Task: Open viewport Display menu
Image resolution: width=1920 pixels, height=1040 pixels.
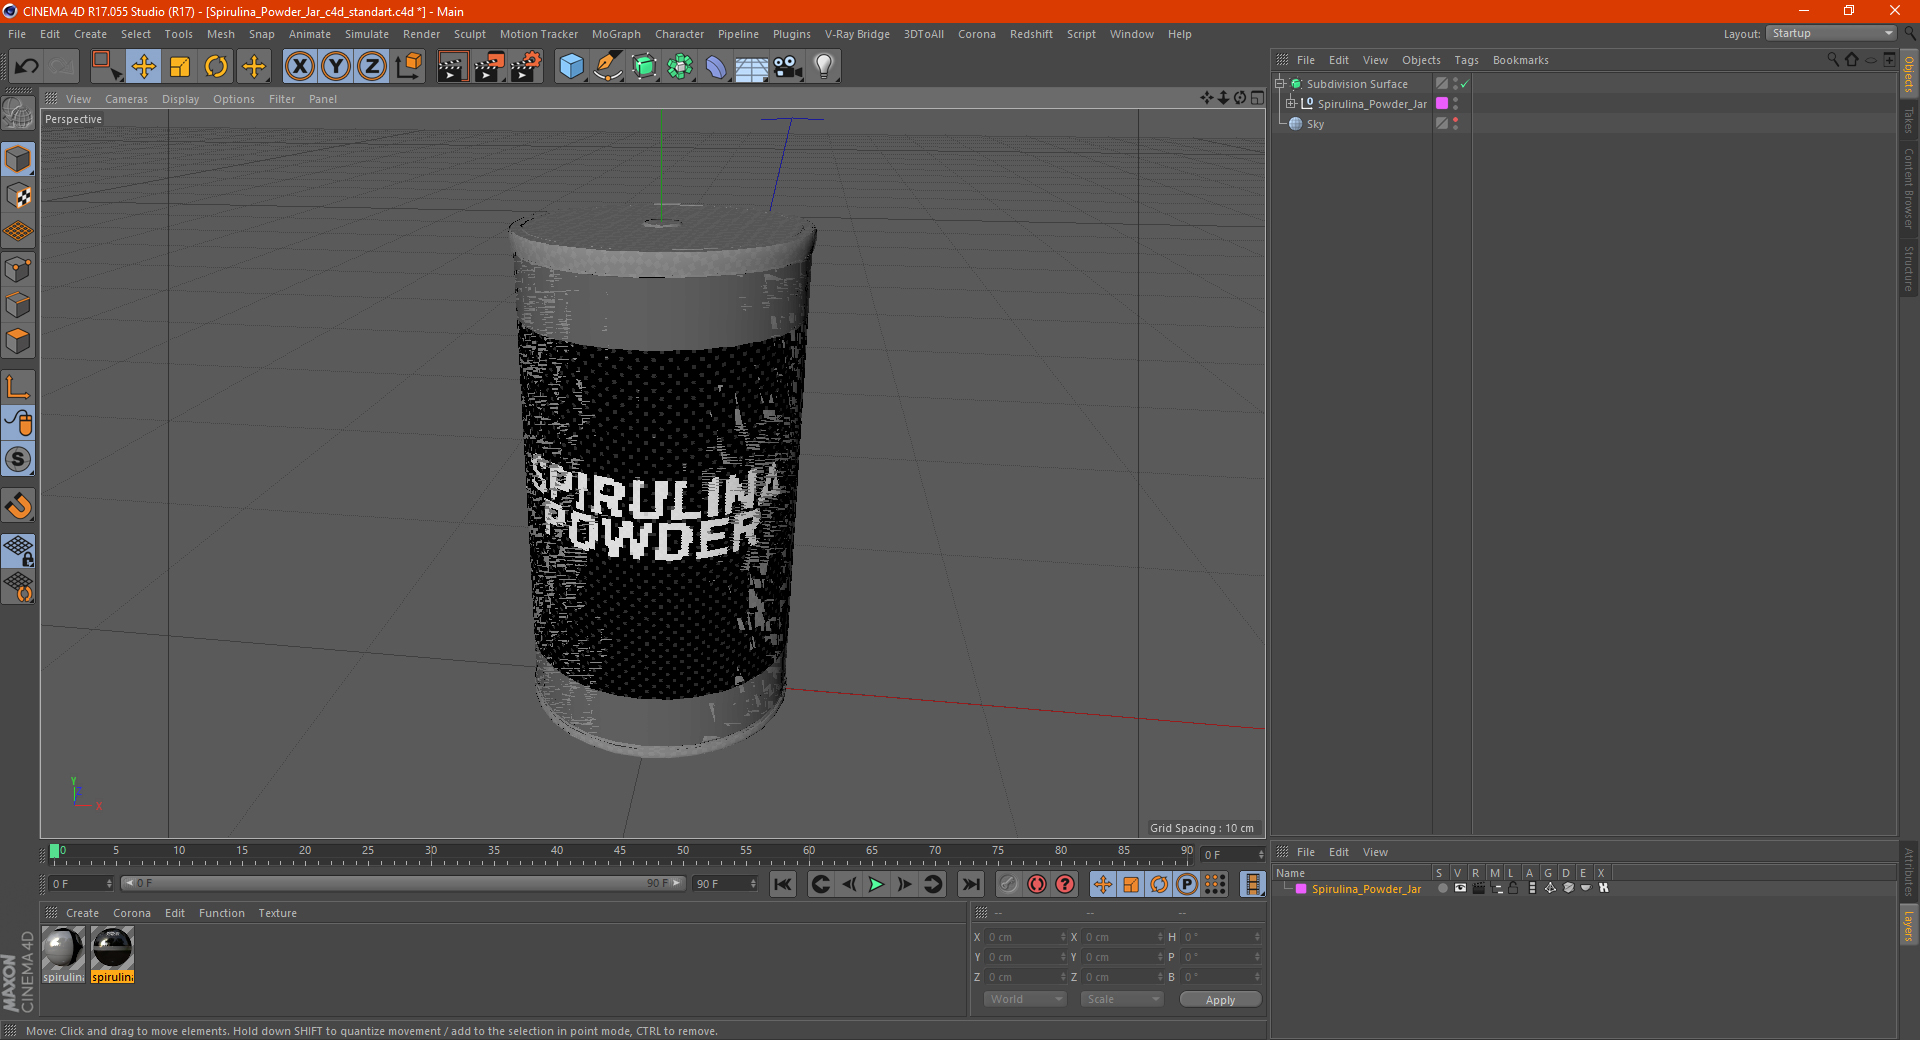Action: pyautogui.click(x=180, y=99)
